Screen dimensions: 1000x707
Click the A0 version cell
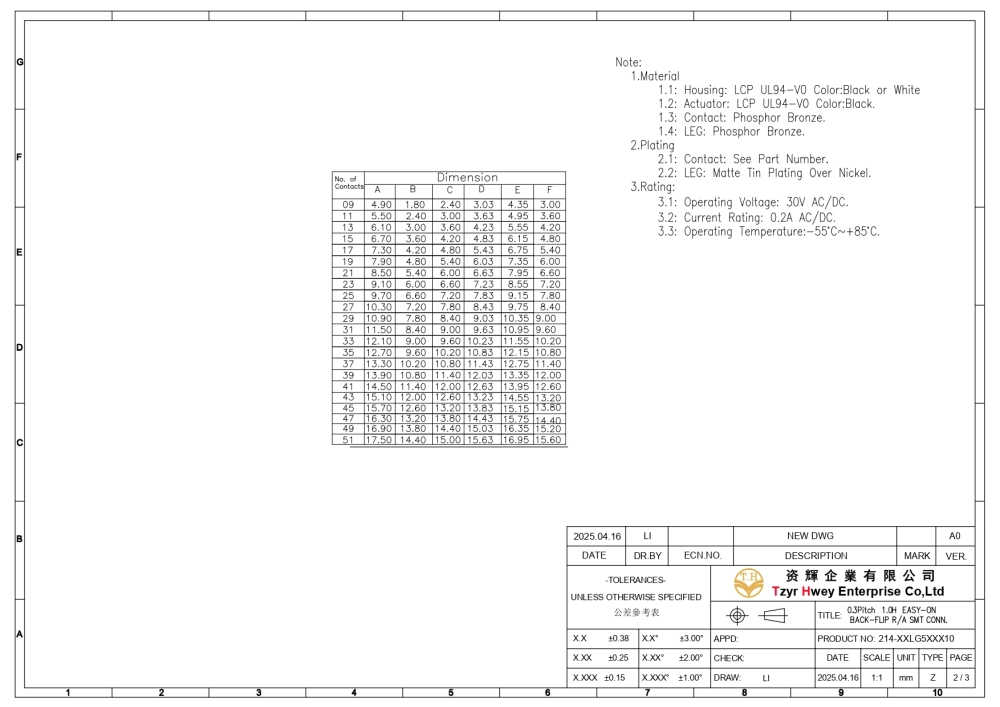954,536
